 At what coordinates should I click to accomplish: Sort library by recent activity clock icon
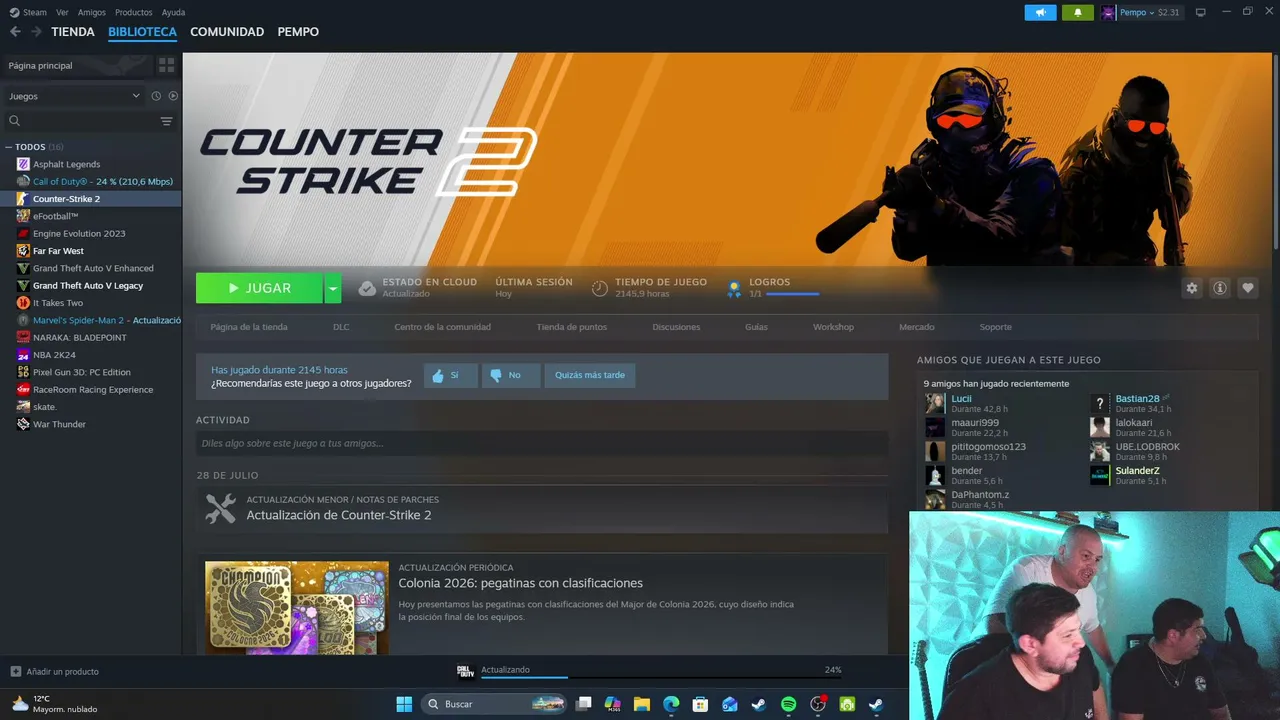(x=156, y=96)
